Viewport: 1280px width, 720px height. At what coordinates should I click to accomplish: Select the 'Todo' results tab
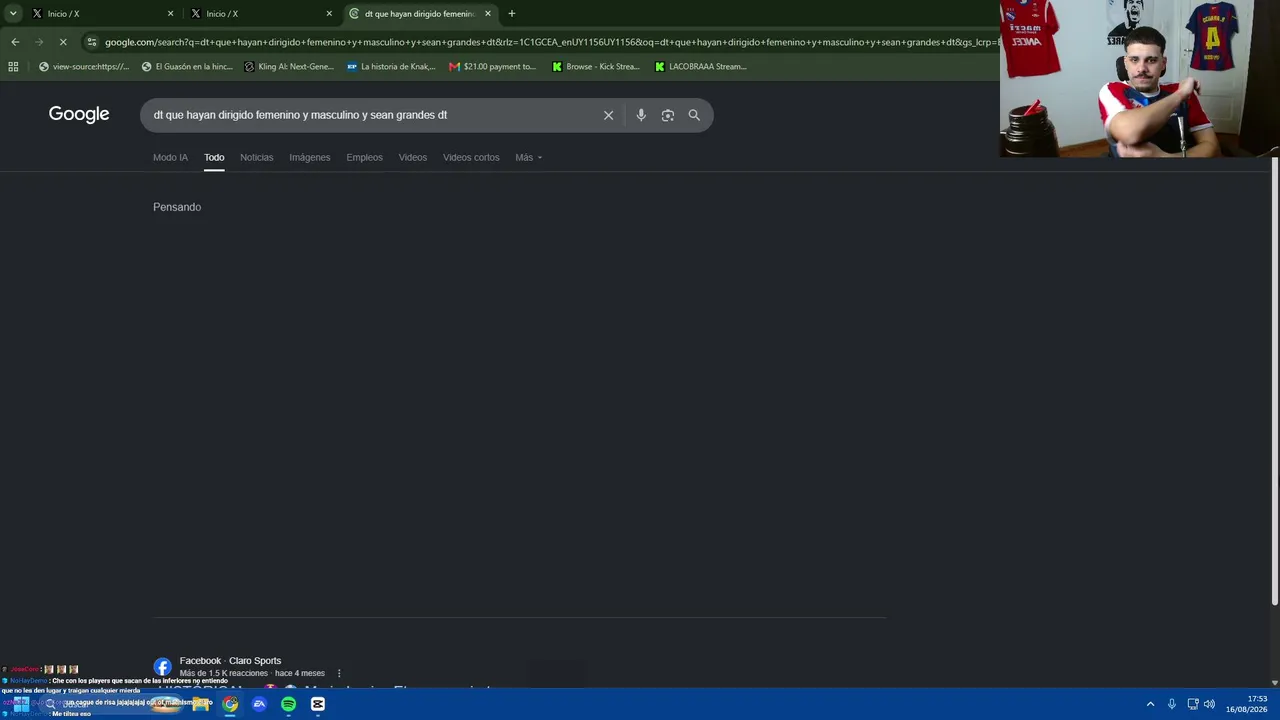(x=214, y=157)
